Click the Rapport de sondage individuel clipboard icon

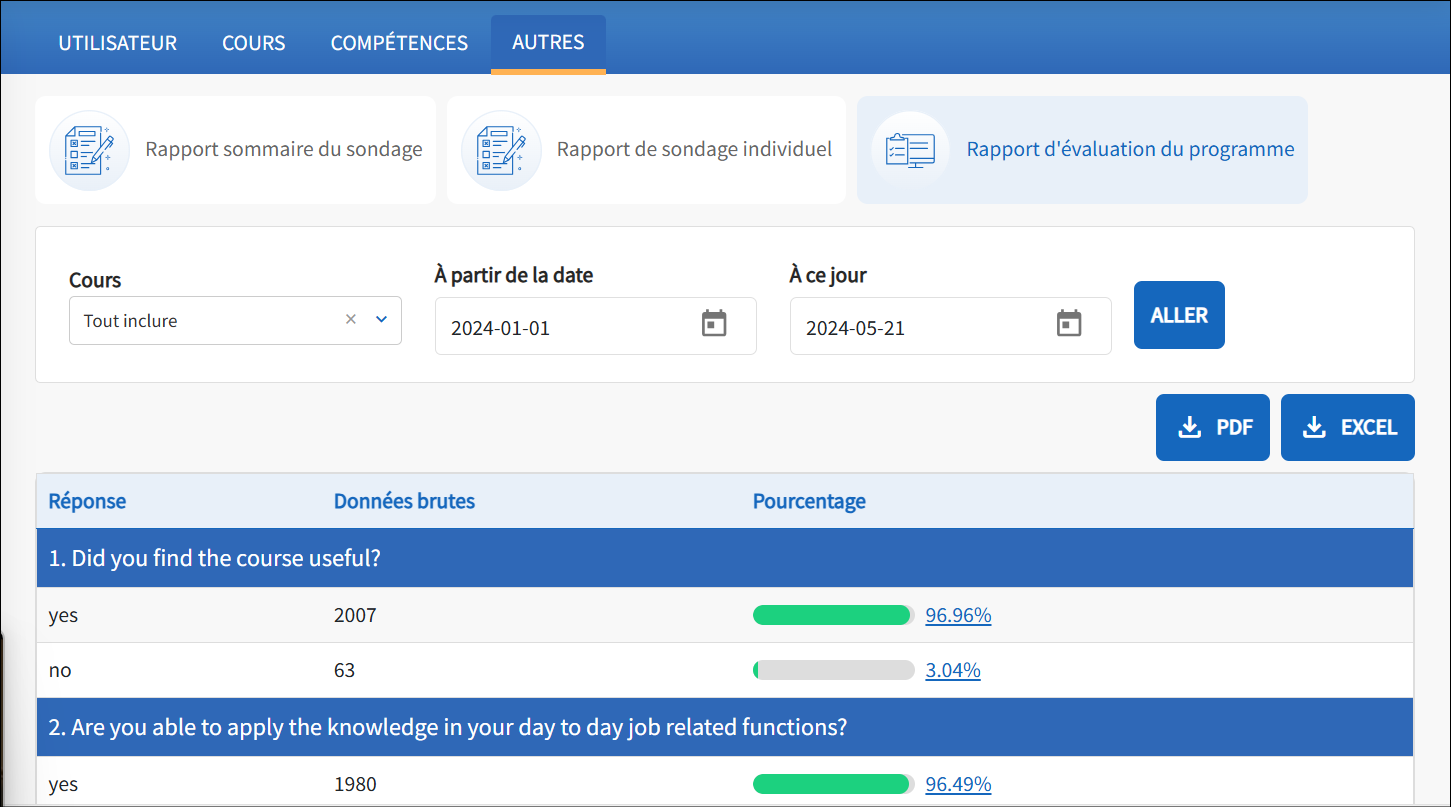point(501,149)
